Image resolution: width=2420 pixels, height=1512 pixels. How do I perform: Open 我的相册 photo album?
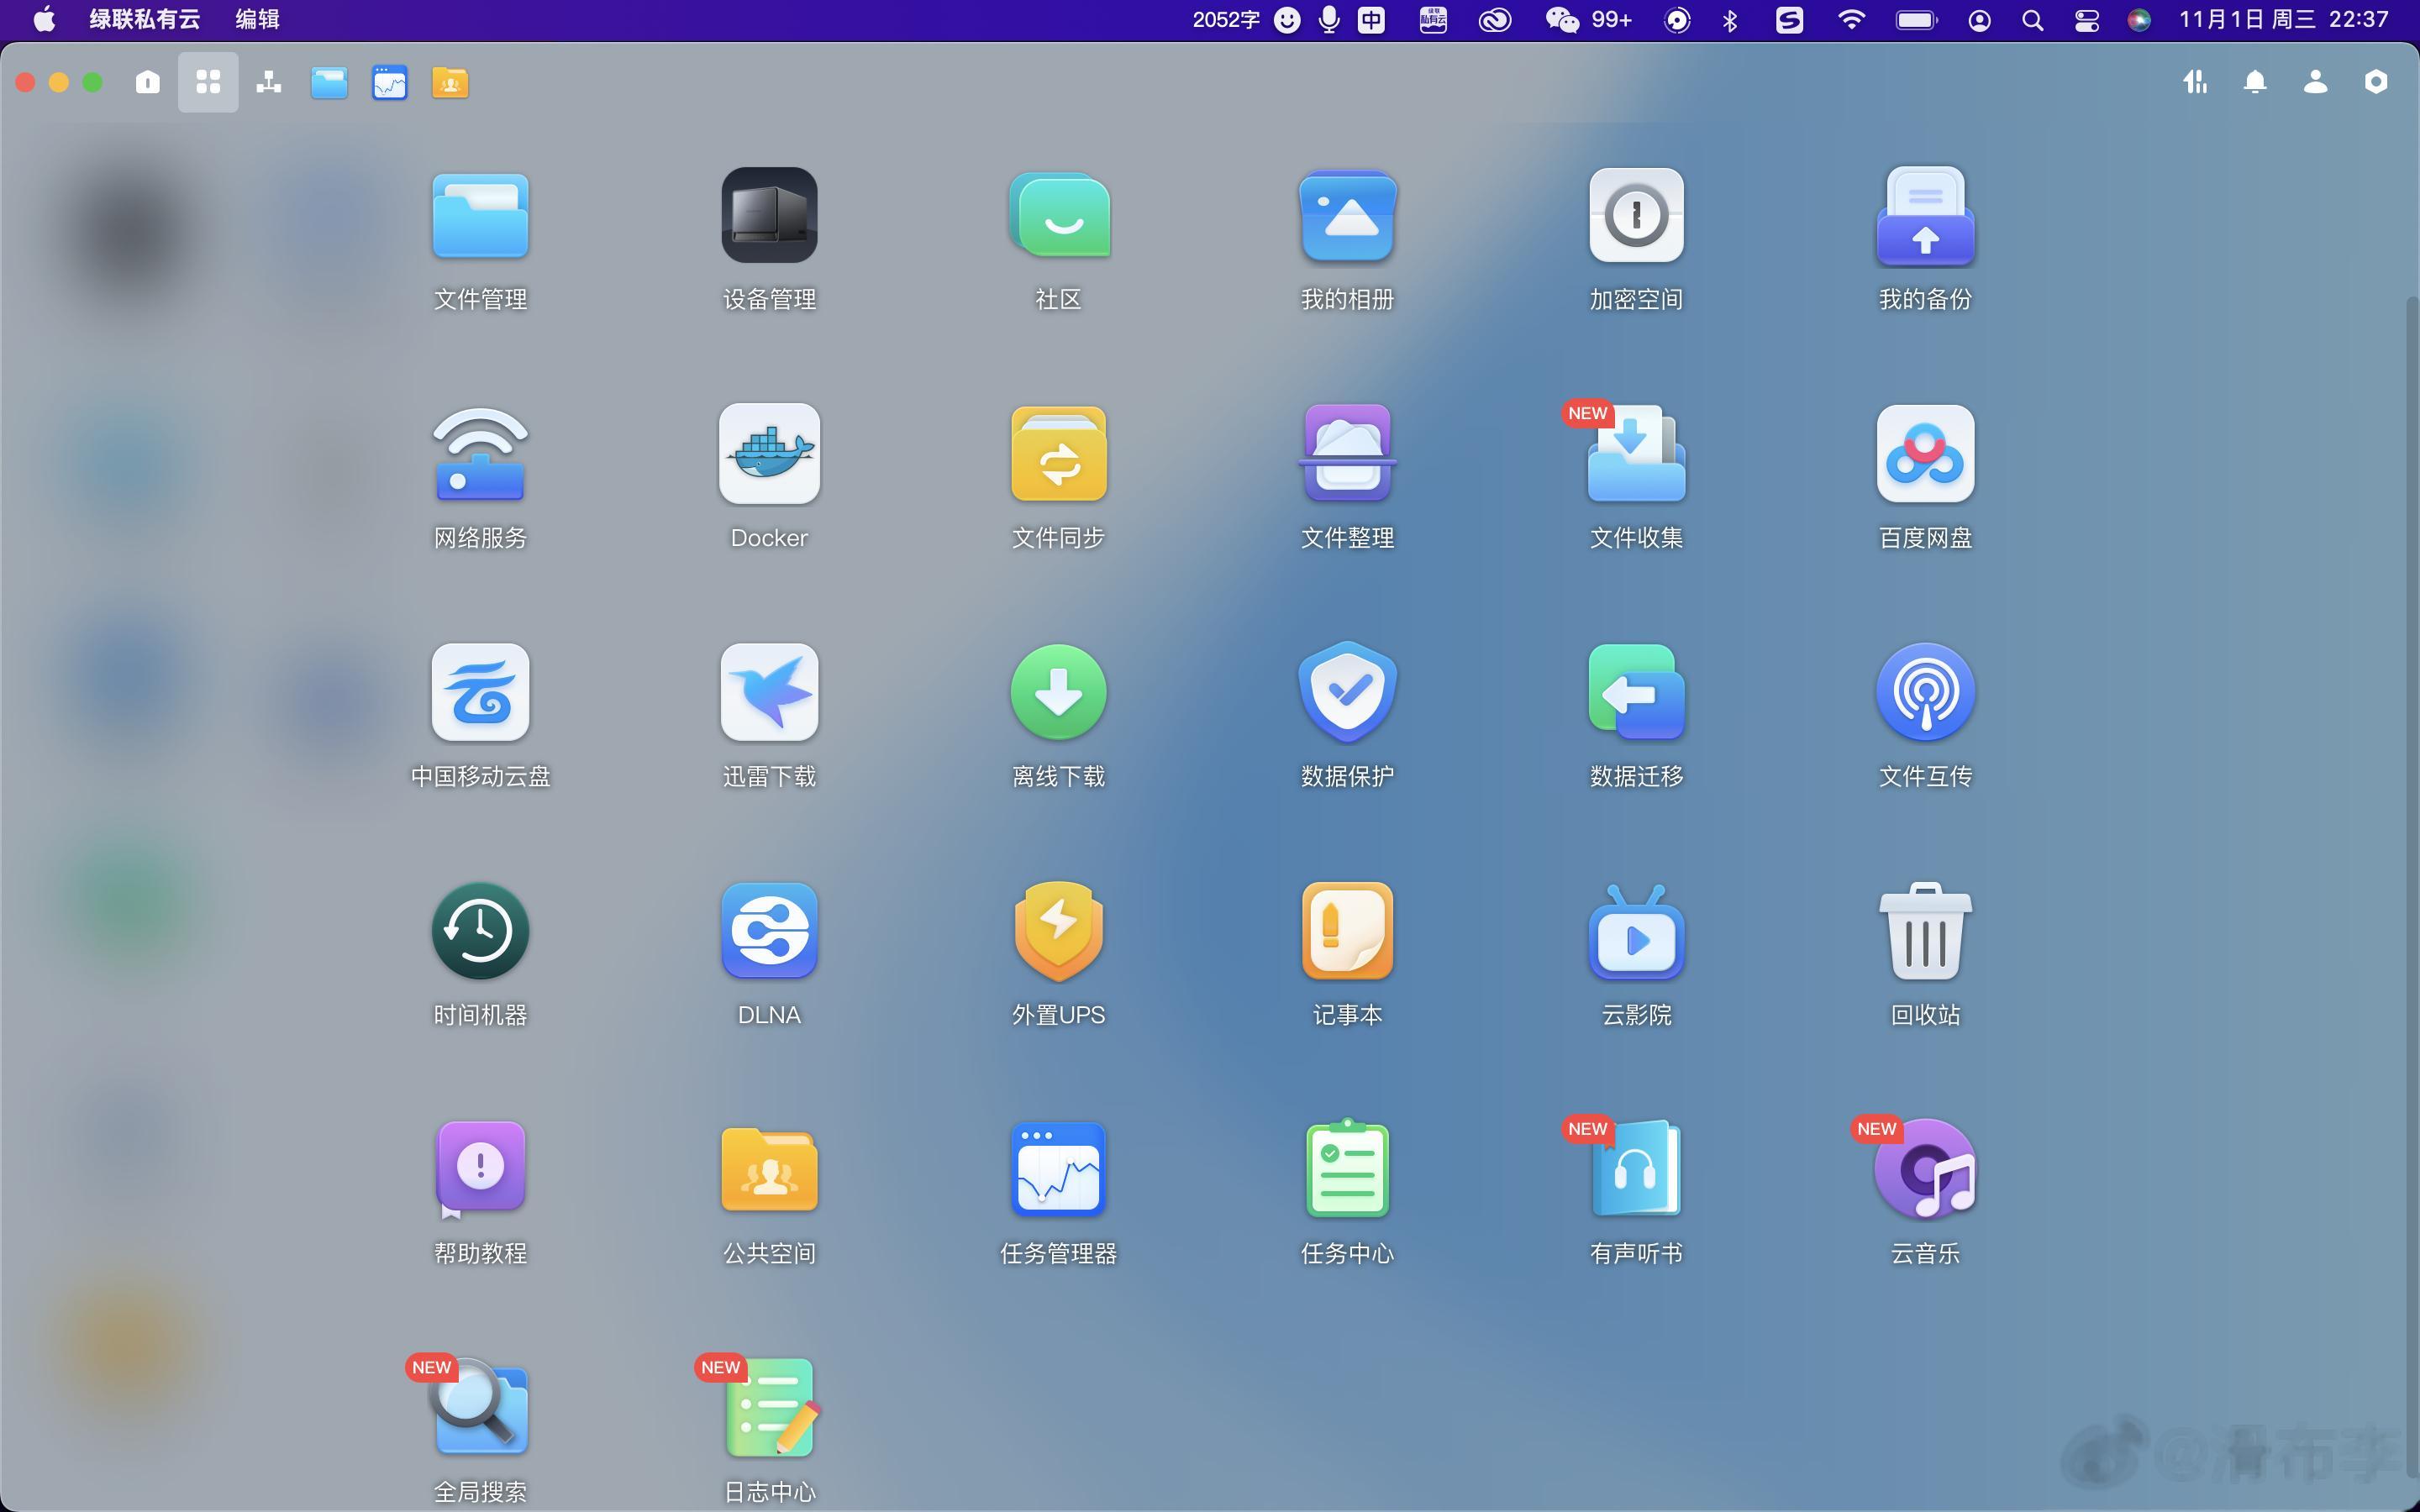pyautogui.click(x=1347, y=216)
